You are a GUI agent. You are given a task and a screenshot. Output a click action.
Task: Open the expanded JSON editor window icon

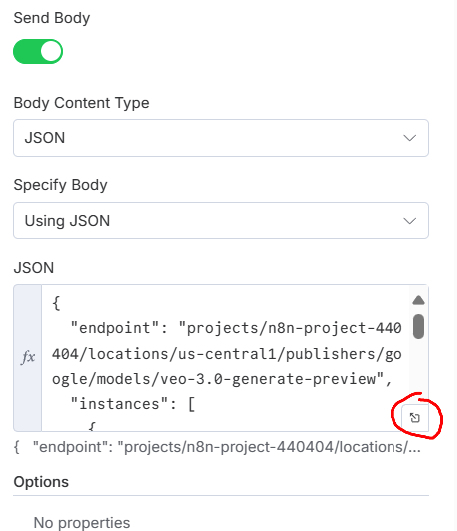pyautogui.click(x=415, y=418)
